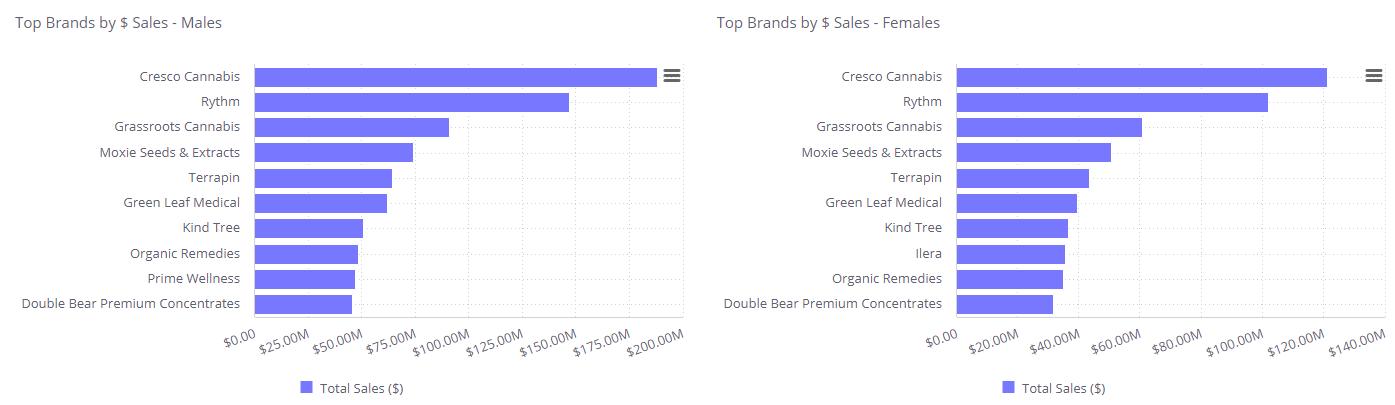Image resolution: width=1395 pixels, height=405 pixels.
Task: Select the Rythm bar in Females chart
Action: [x=1112, y=102]
